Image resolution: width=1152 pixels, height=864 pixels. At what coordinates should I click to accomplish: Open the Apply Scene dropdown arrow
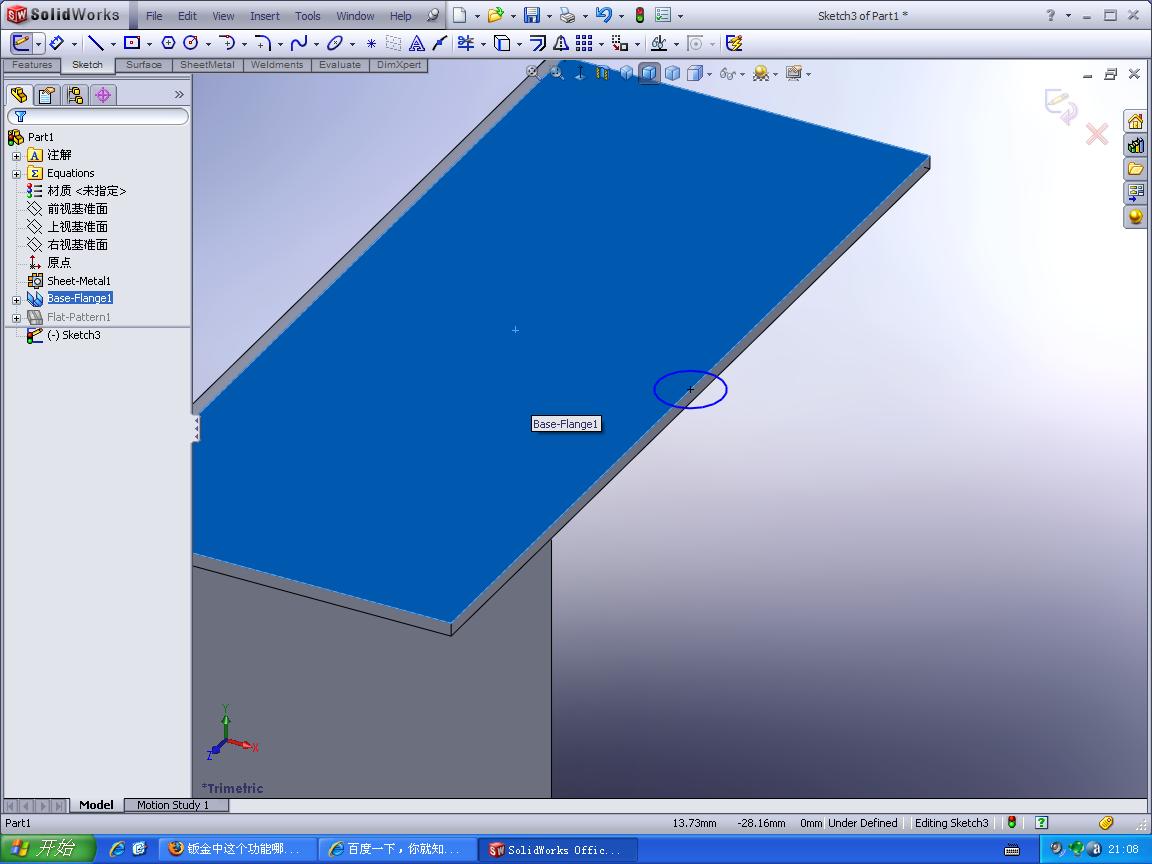[x=775, y=73]
